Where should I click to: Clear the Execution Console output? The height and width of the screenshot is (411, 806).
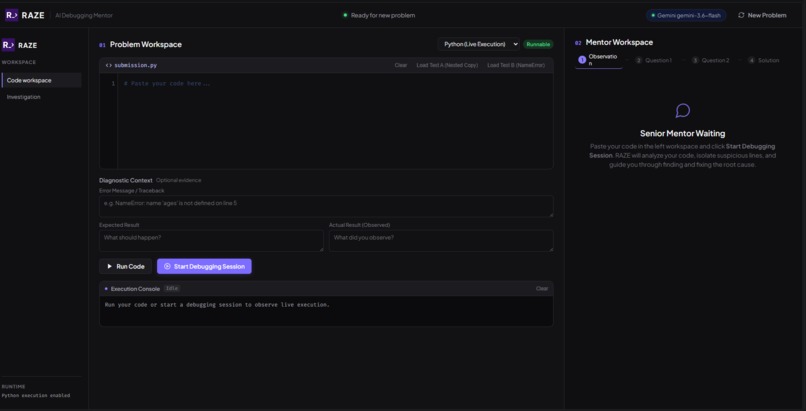click(x=542, y=289)
